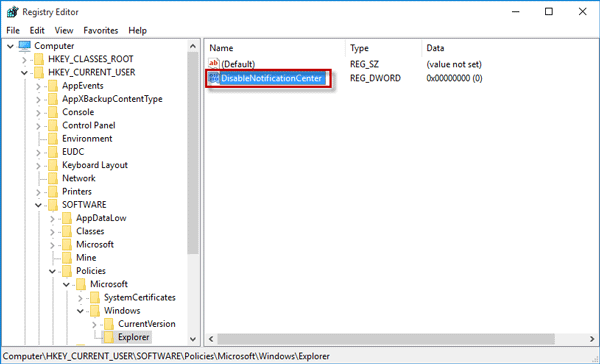
Task: Collapse the Policies key
Action: [x=52, y=271]
